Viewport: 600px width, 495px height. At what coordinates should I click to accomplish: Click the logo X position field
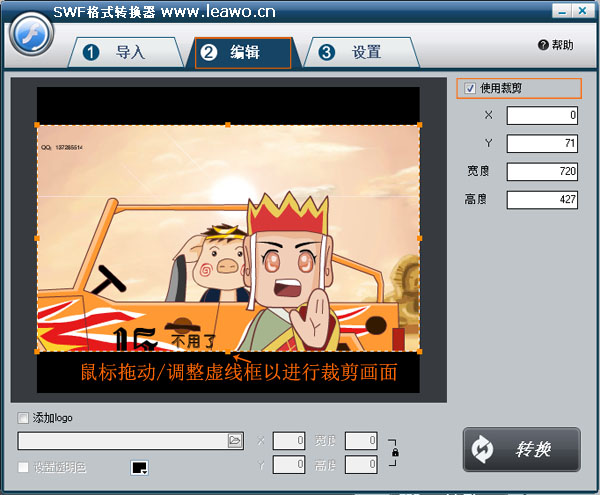(289, 441)
